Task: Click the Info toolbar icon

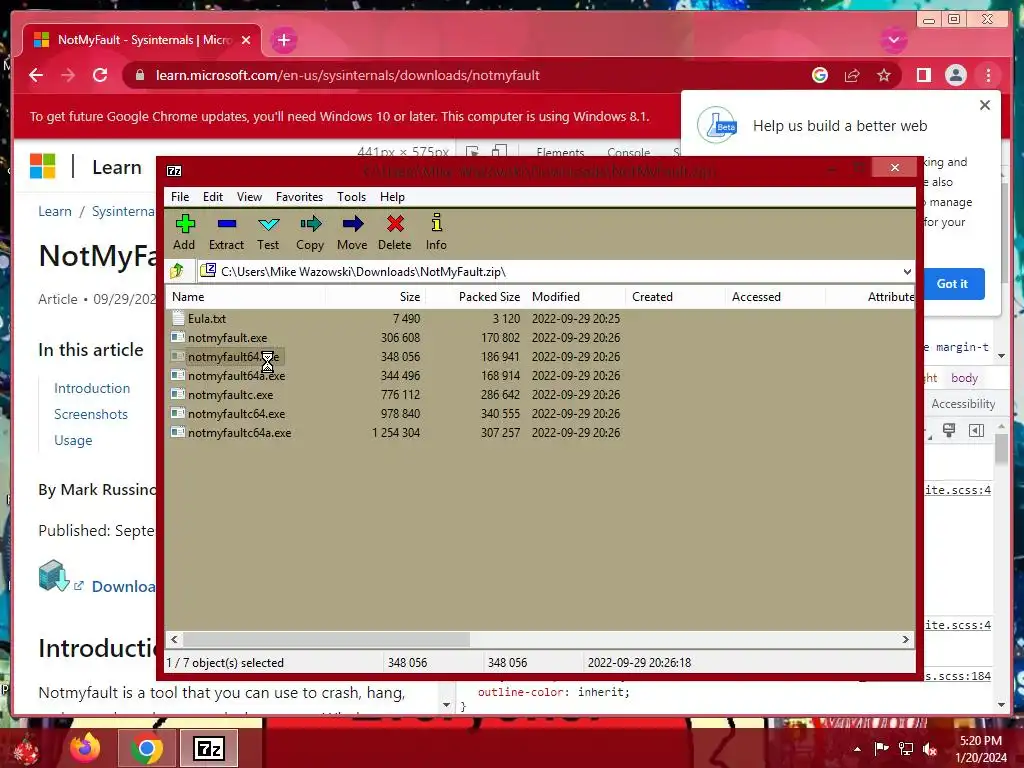Action: point(436,232)
